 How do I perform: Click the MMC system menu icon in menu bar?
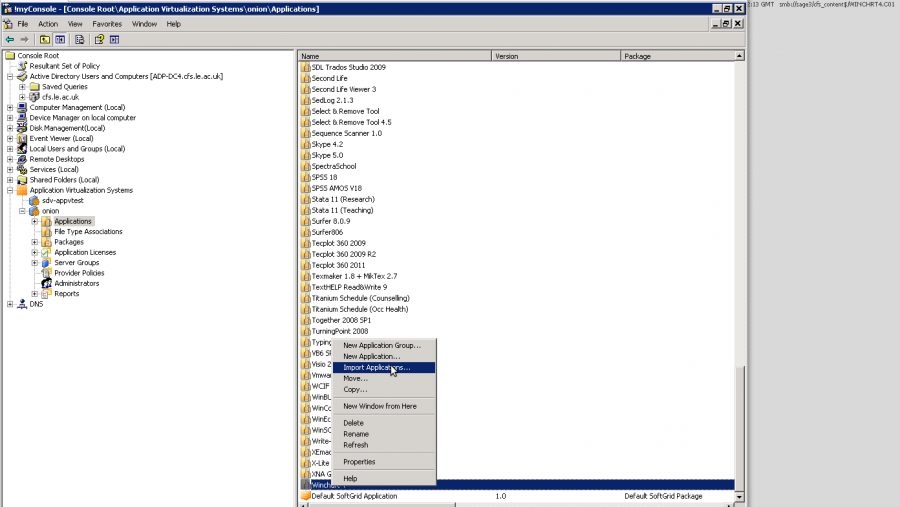tap(7, 24)
